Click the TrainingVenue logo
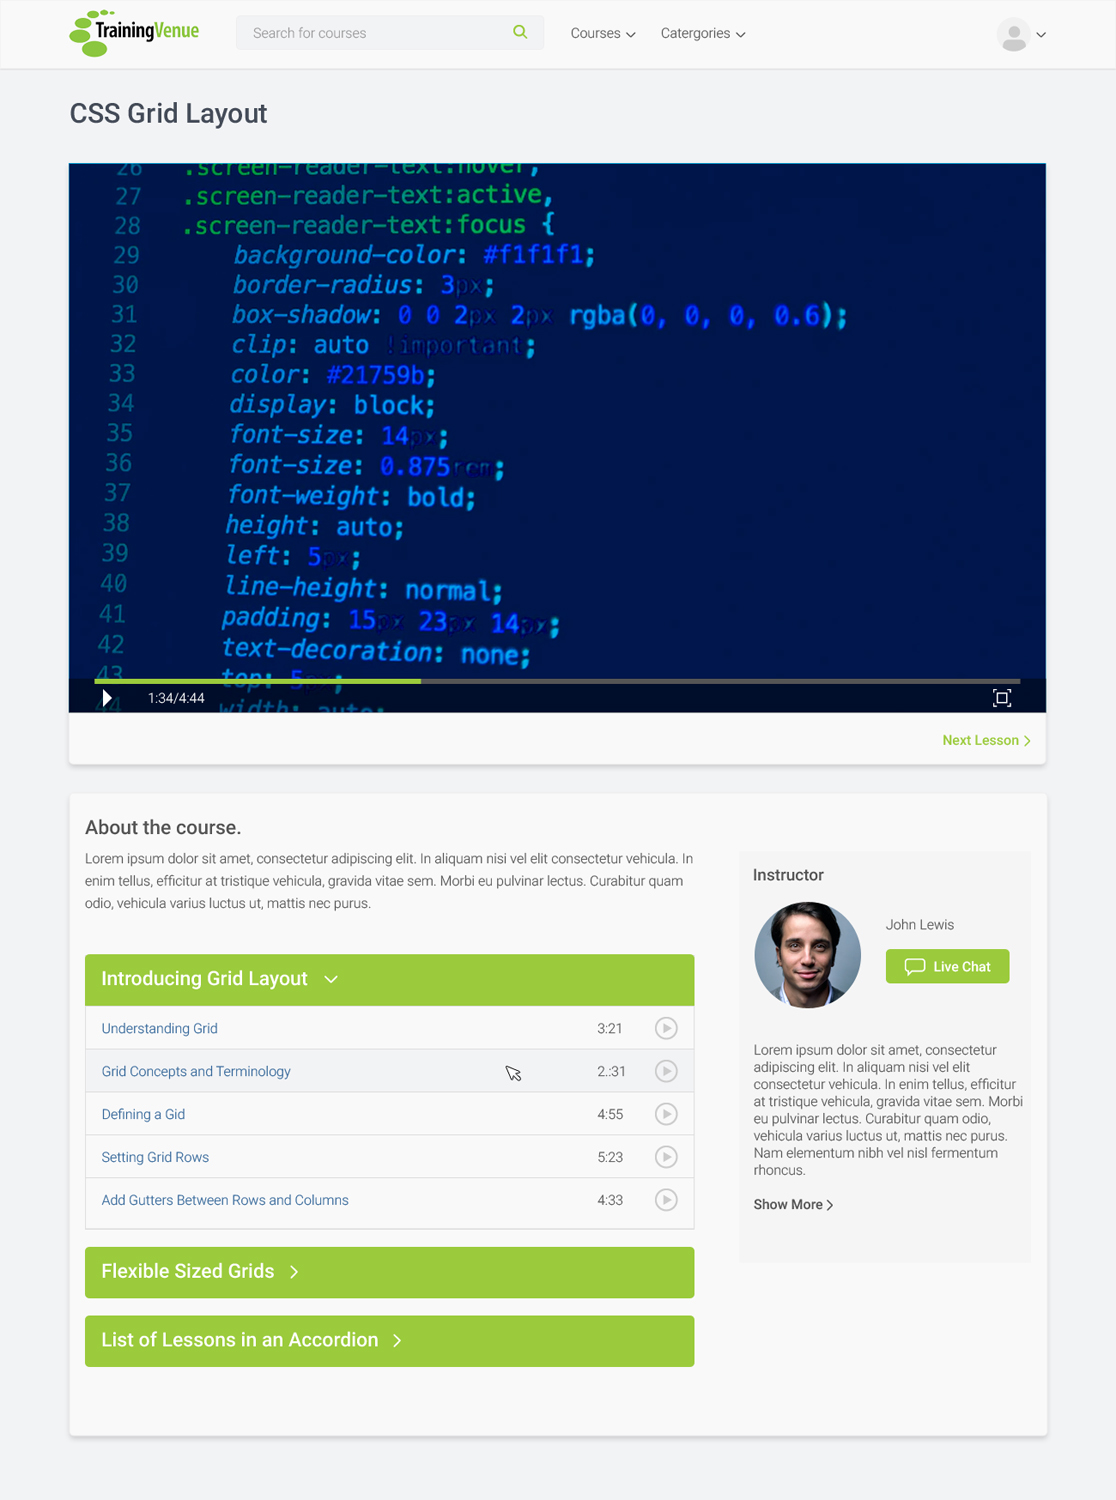1116x1500 pixels. (134, 33)
